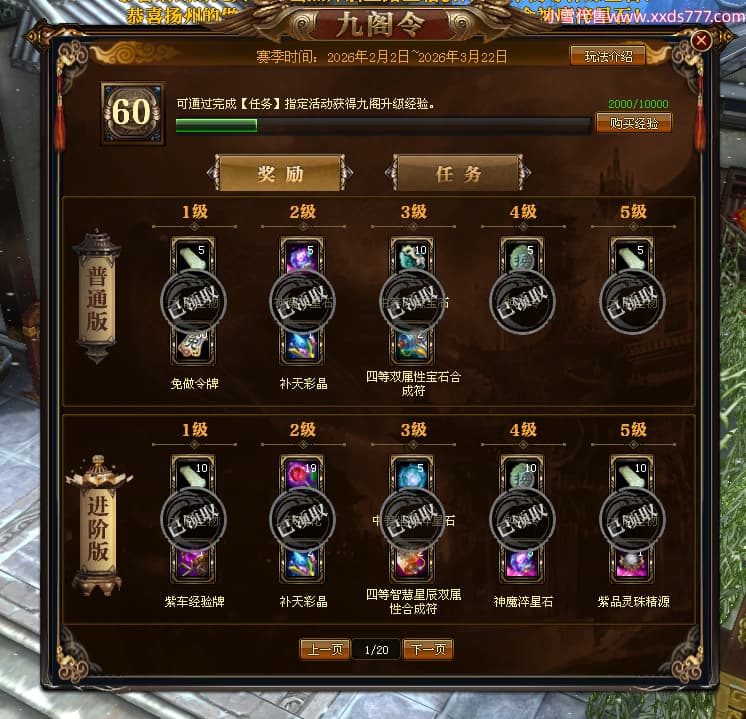The image size is (746, 719).
Task: Click the level 60 badge emblem
Action: click(133, 113)
